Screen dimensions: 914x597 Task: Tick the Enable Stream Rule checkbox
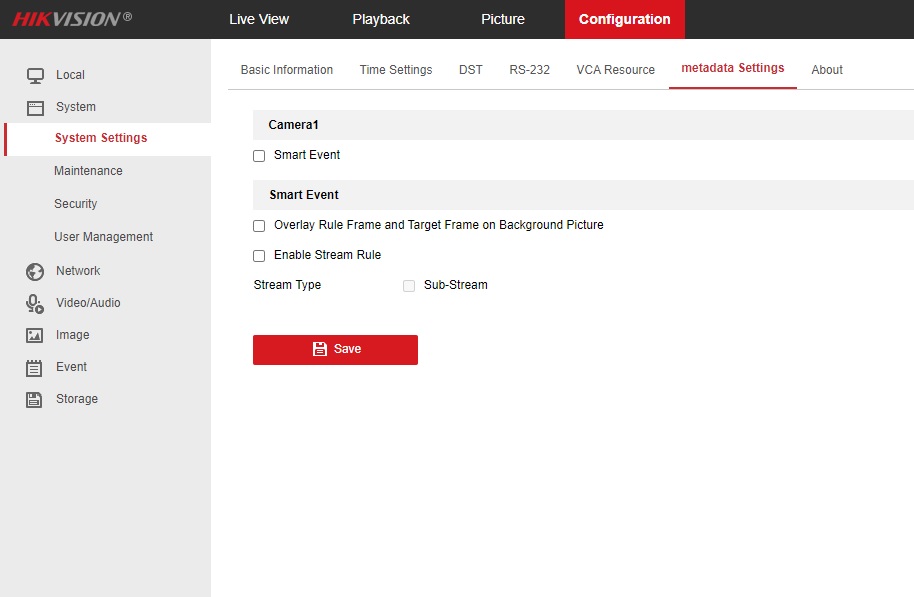(x=259, y=256)
